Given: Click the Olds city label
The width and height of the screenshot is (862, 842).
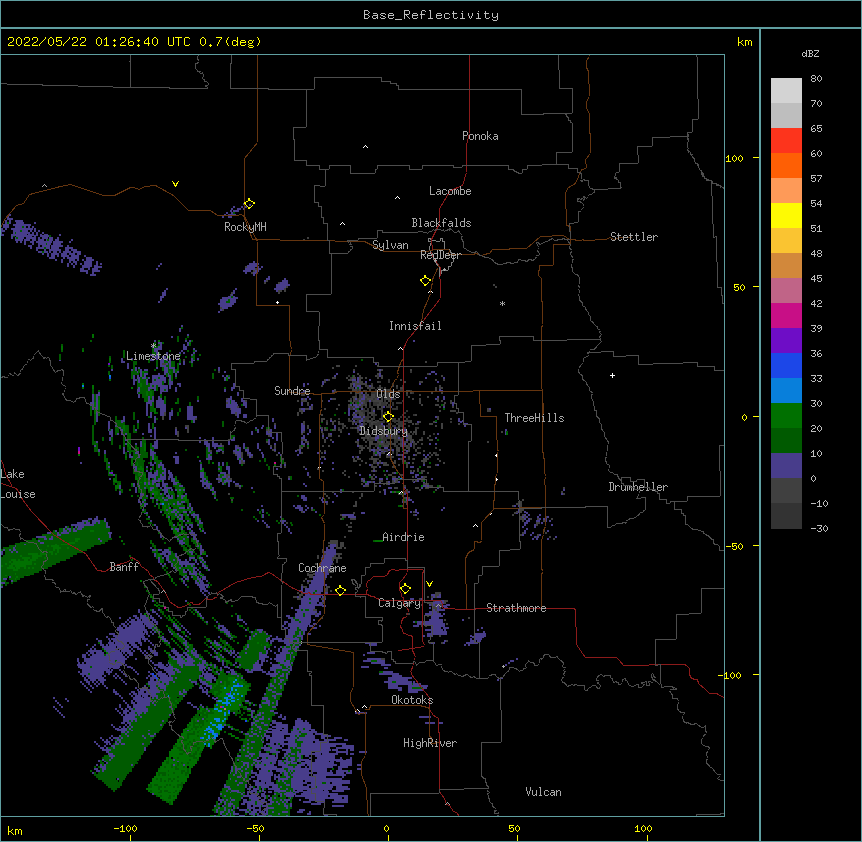Looking at the screenshot, I should click(388, 394).
